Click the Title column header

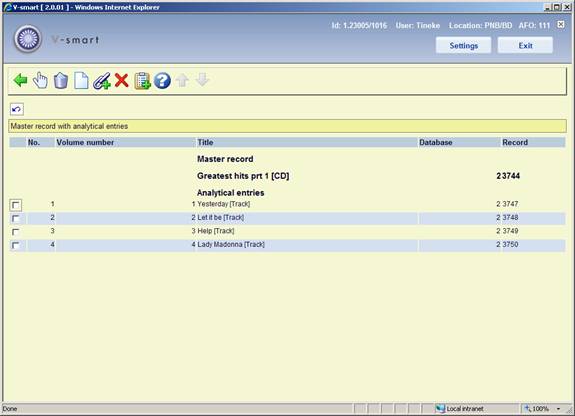click(205, 142)
